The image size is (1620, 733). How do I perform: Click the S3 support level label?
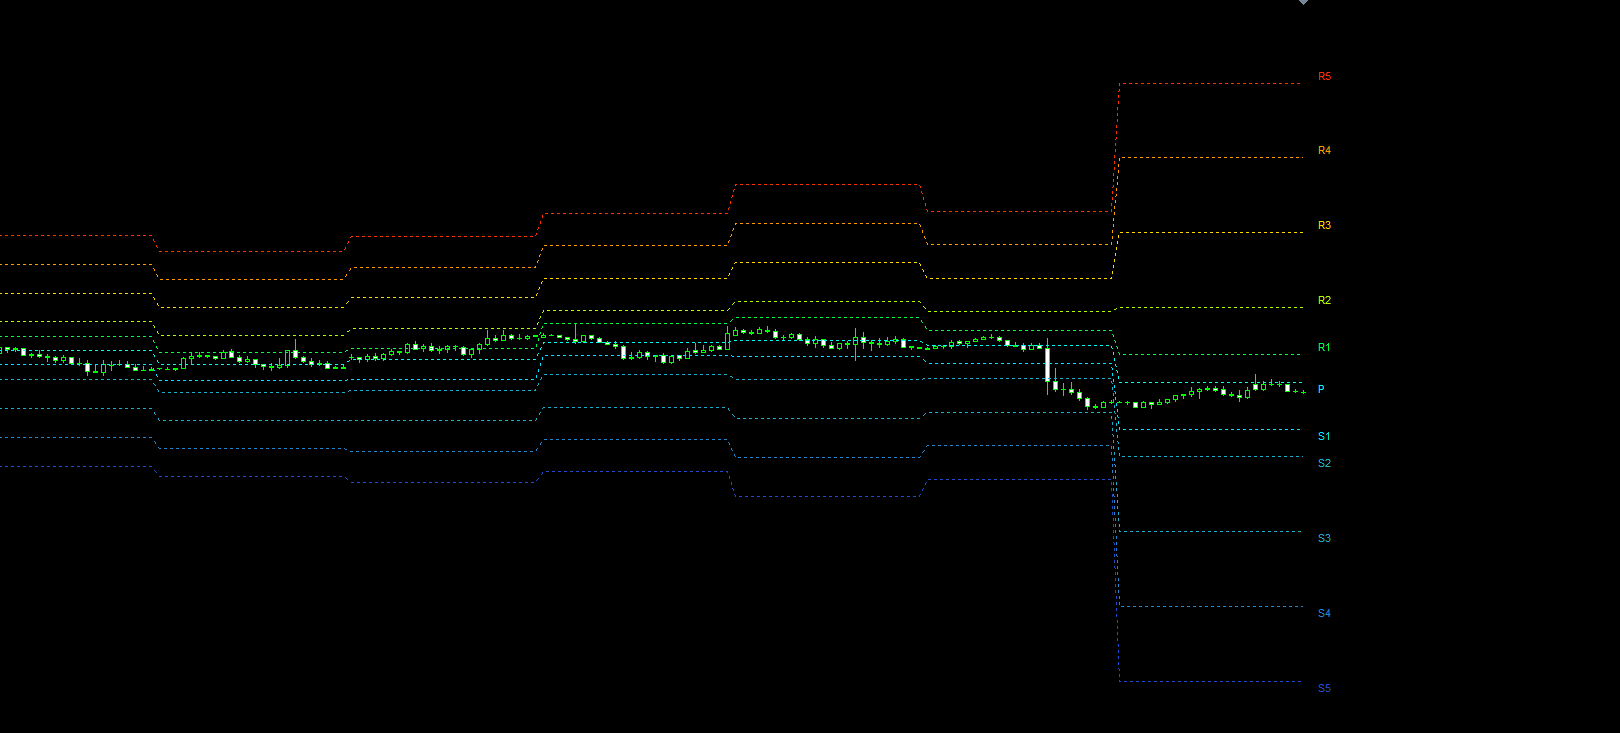(1324, 539)
